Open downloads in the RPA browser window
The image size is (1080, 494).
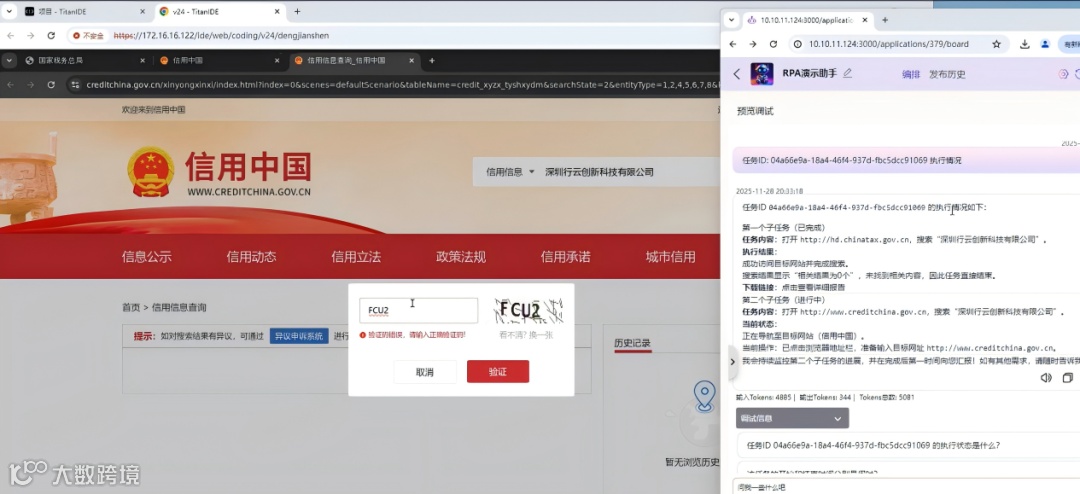1025,44
